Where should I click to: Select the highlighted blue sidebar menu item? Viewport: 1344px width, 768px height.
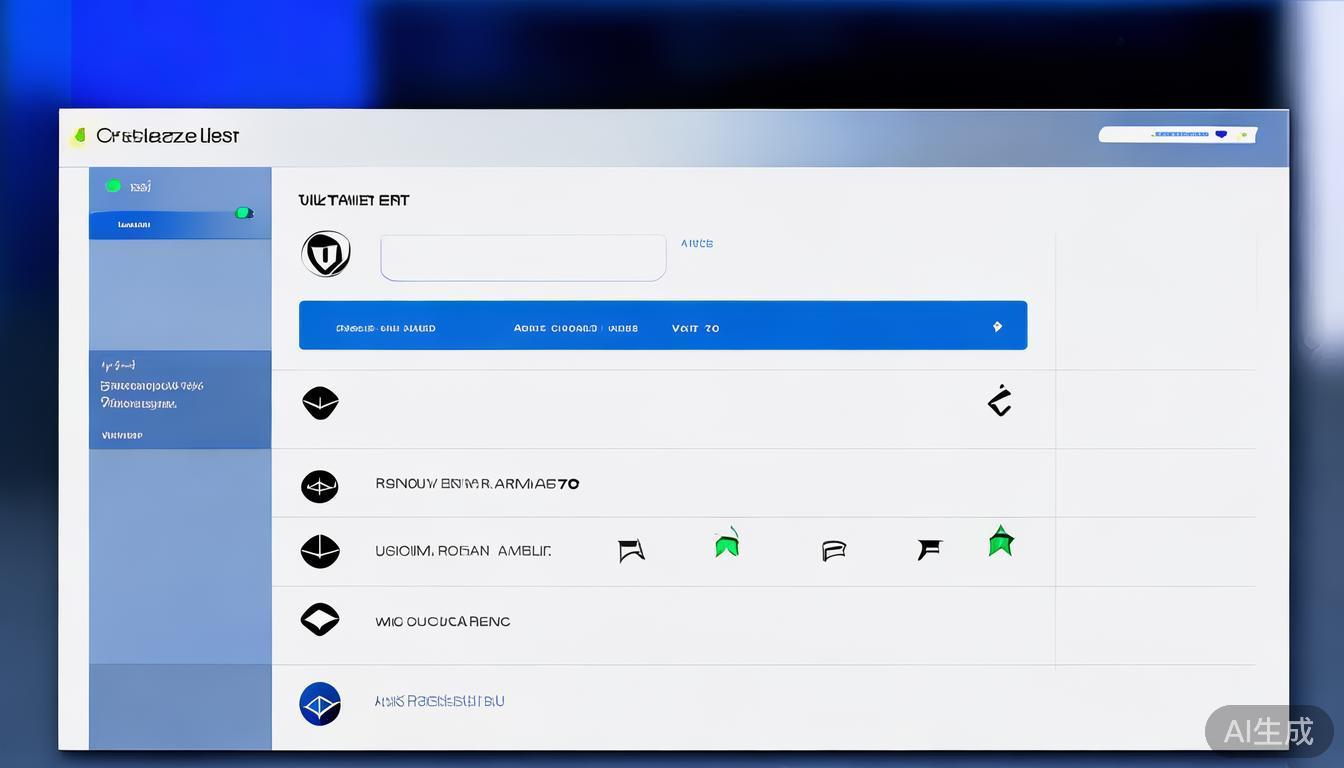(170, 224)
